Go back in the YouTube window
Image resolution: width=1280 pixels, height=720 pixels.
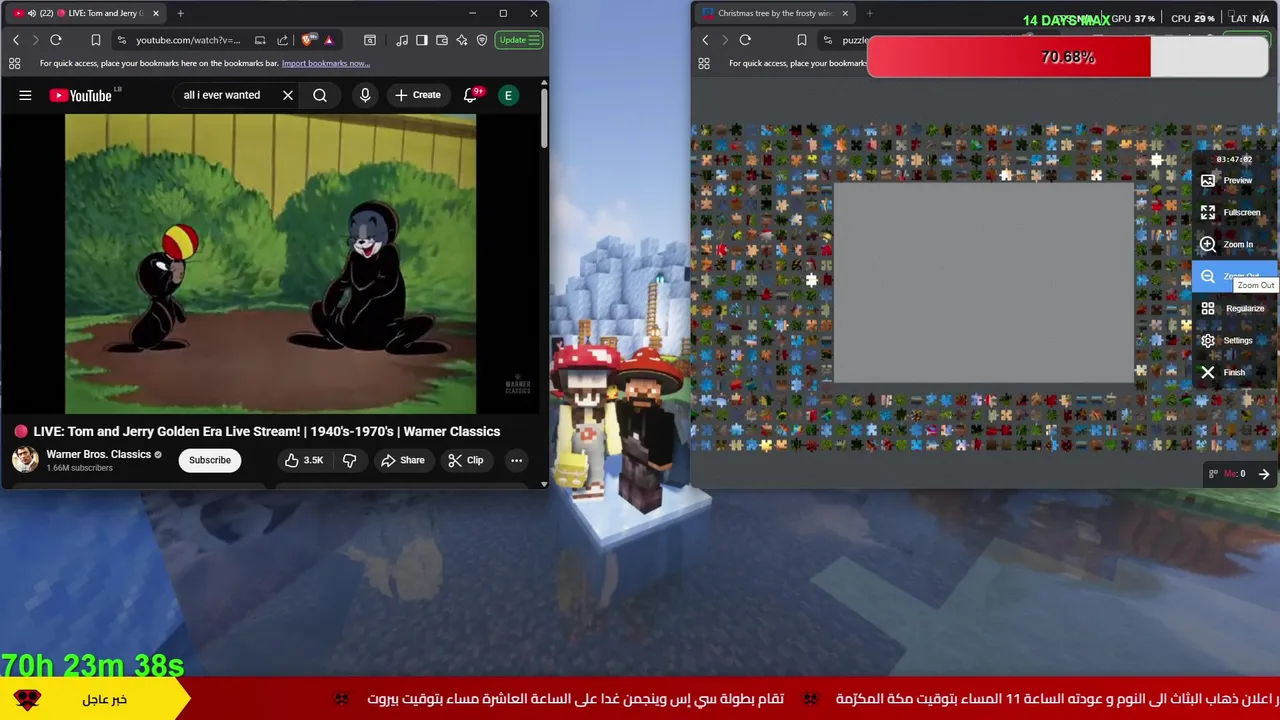(16, 40)
